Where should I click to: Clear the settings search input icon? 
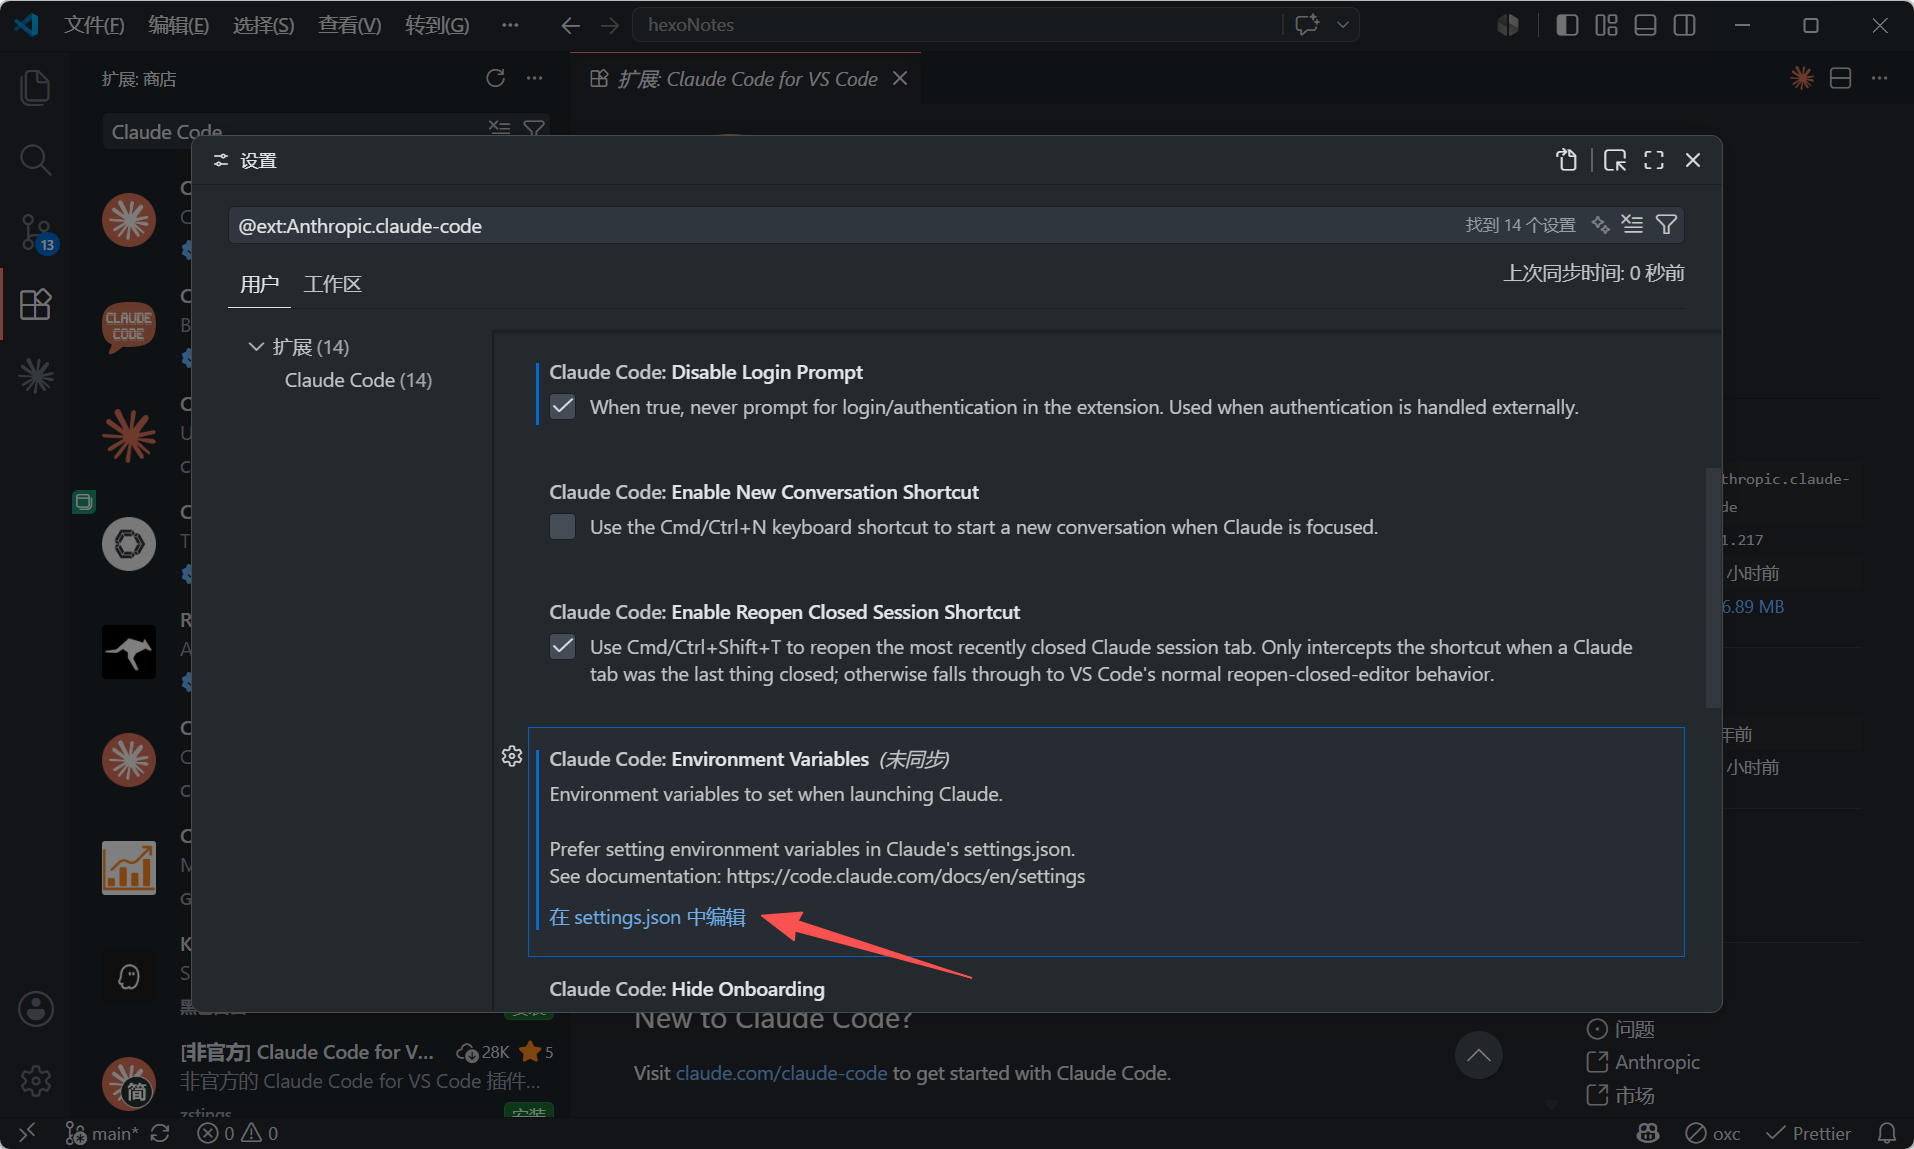click(x=1632, y=225)
